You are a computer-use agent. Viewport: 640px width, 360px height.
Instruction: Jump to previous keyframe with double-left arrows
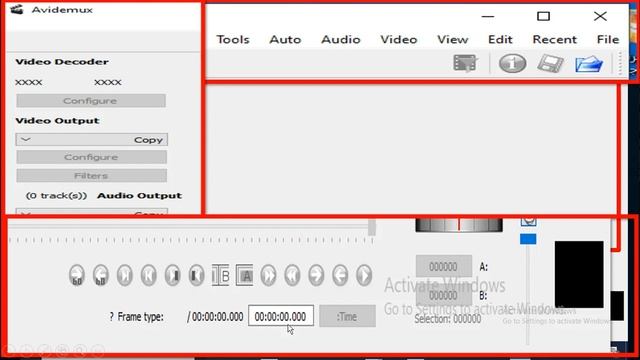coord(292,275)
